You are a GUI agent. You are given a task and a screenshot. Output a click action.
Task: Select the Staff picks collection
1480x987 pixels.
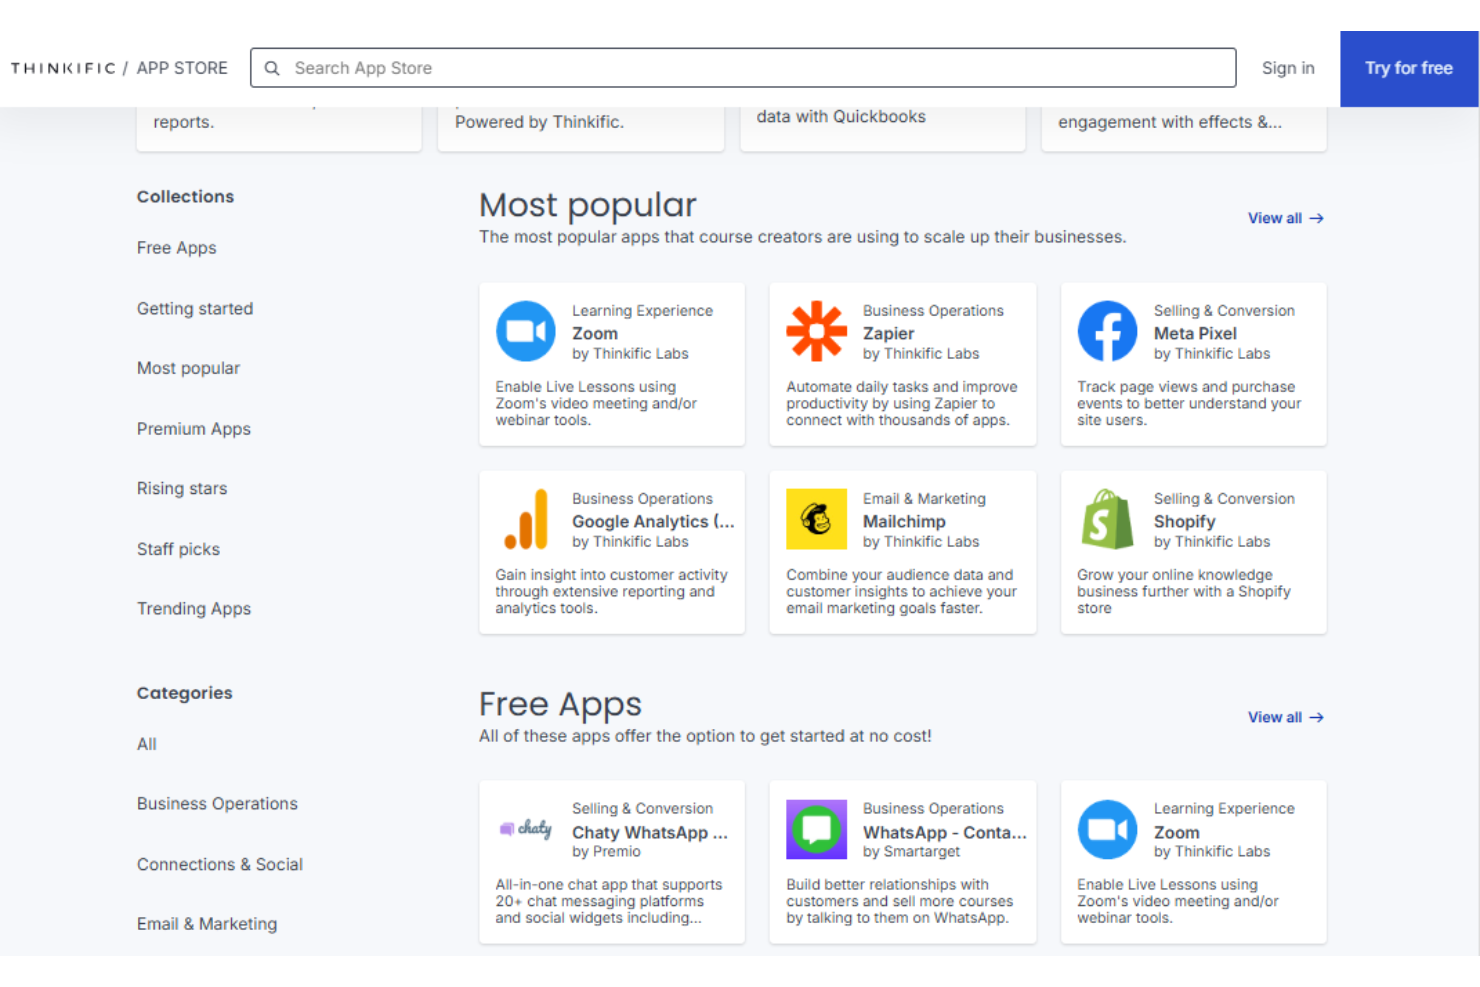click(178, 548)
